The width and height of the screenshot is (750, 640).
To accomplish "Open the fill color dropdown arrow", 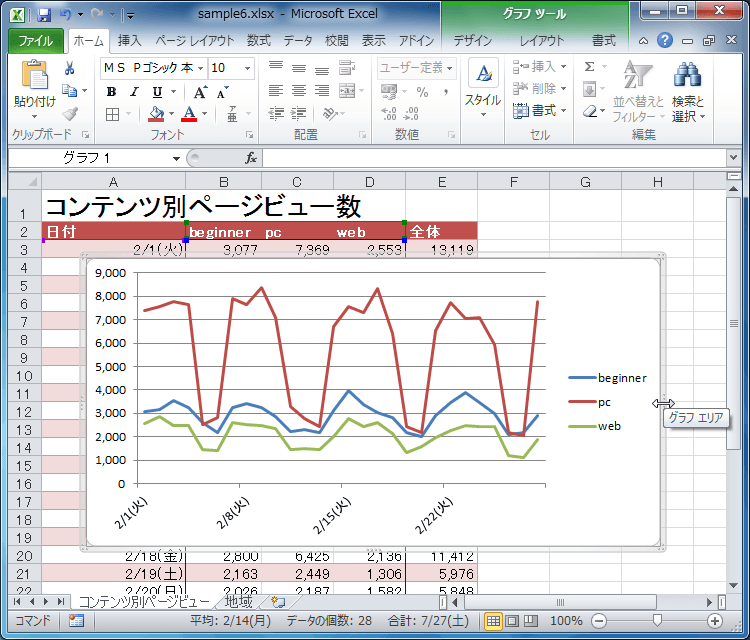I will (x=172, y=114).
